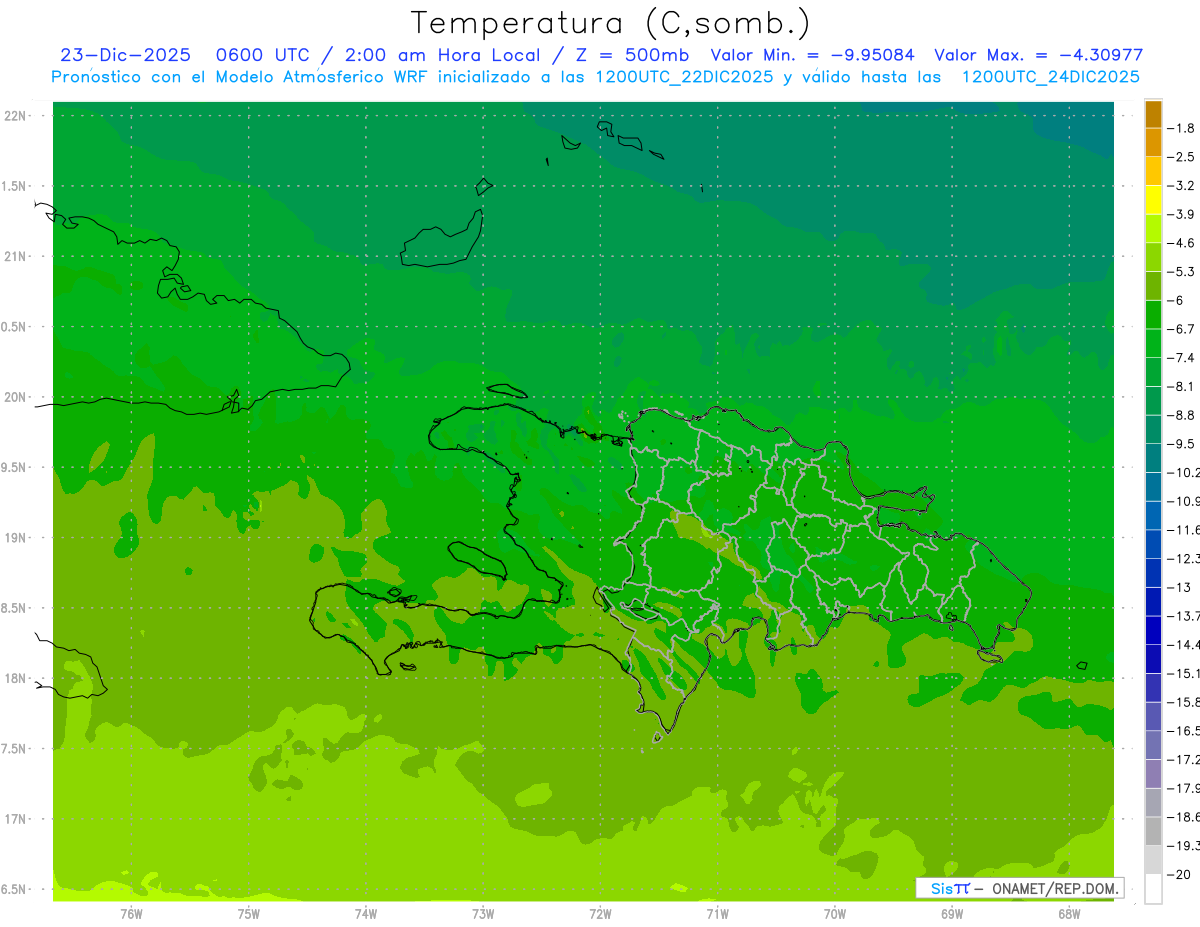
Task: Click the 74W longitude label
Action: point(366,914)
